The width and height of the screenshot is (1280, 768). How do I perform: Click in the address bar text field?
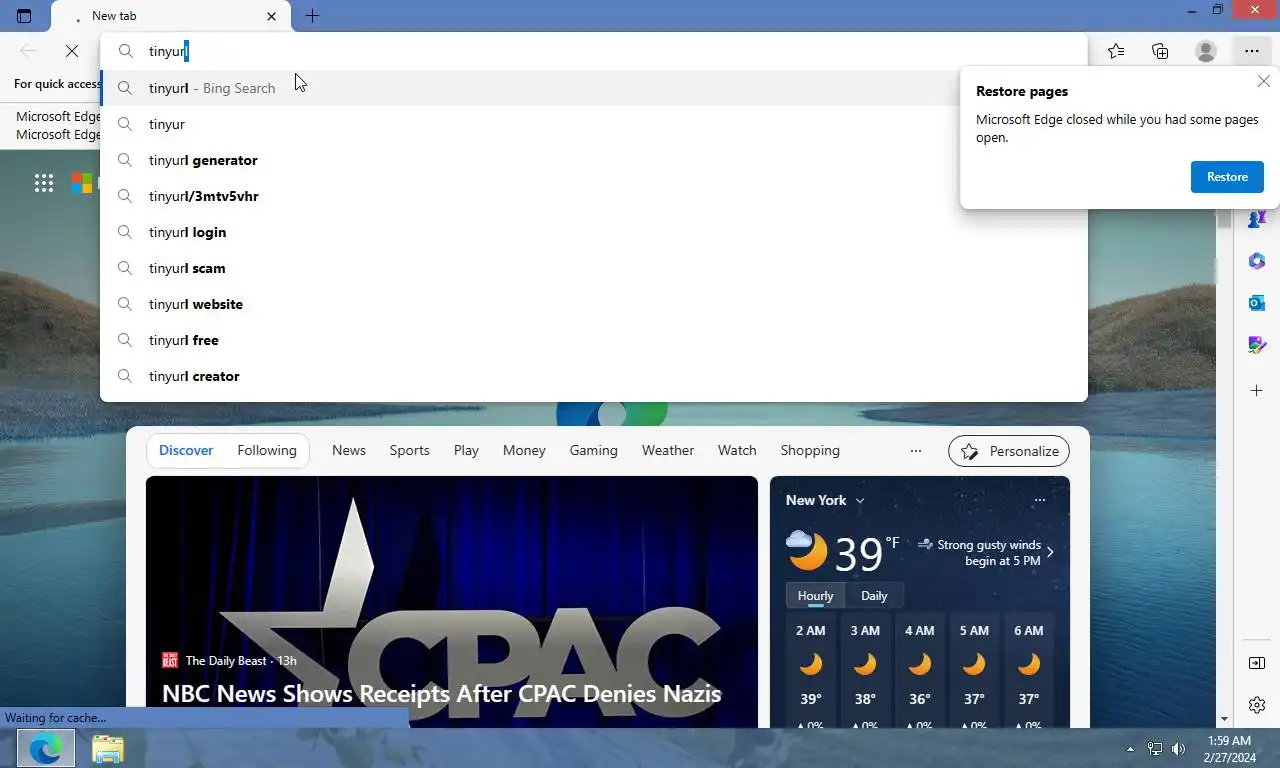(594, 51)
